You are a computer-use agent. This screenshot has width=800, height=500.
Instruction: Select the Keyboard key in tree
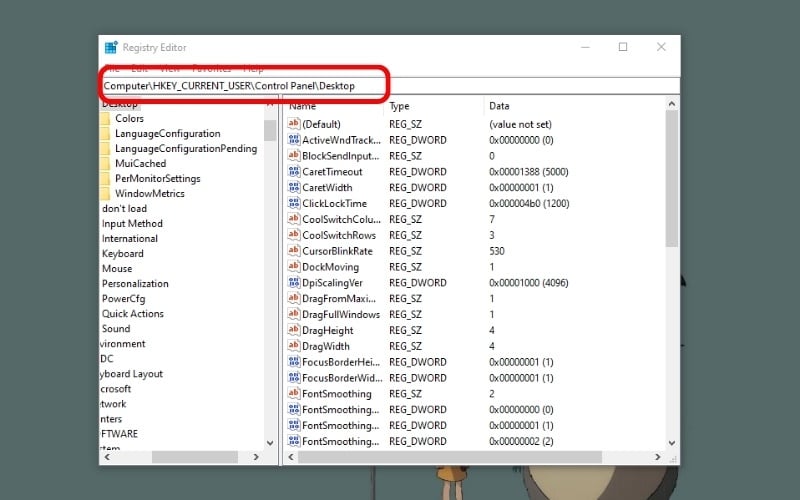click(122, 254)
